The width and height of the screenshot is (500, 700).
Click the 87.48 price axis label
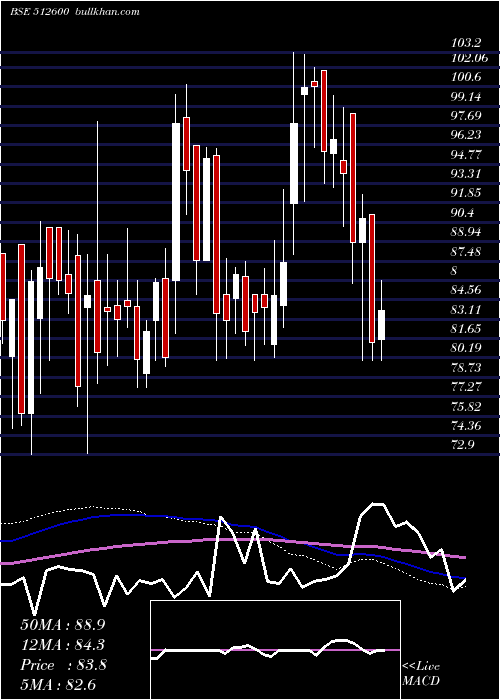466,251
